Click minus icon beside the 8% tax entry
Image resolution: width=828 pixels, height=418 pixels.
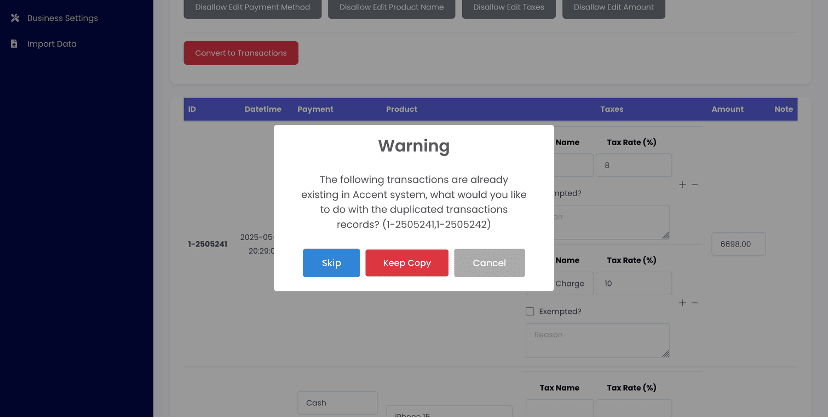[x=695, y=185]
